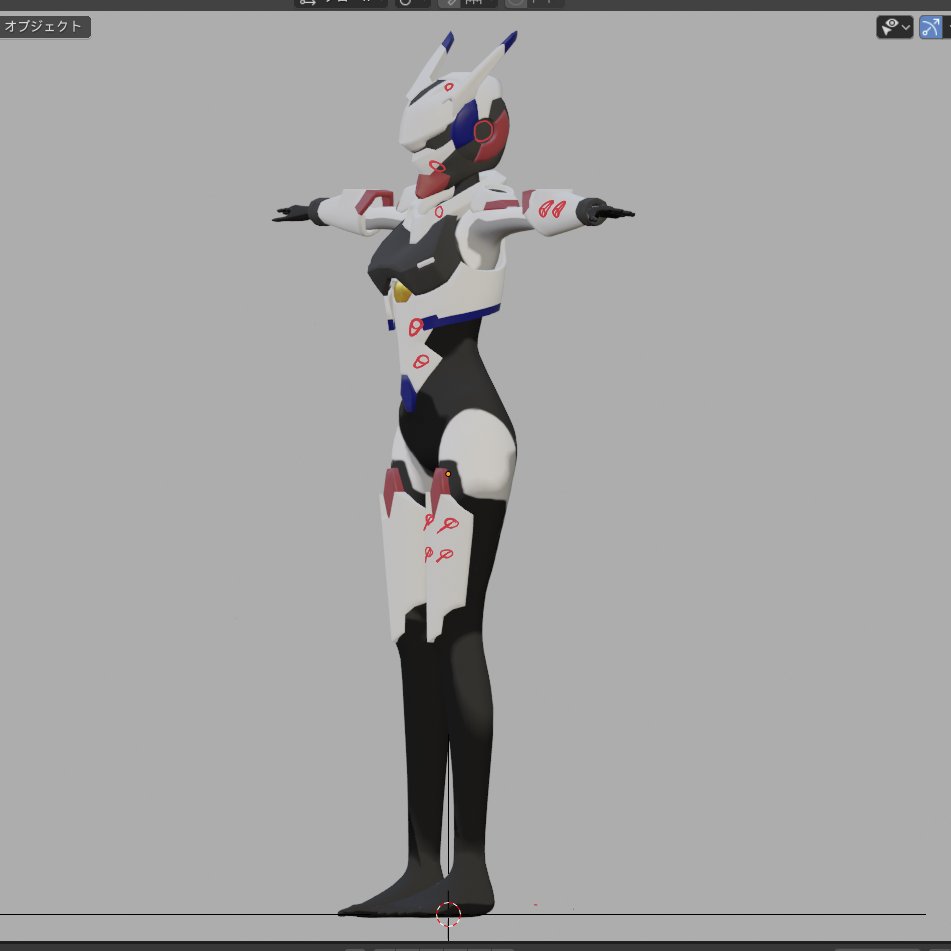Open the オブジェクト menu in the viewport header
Screen dimensions: 951x951
pyautogui.click(x=44, y=27)
